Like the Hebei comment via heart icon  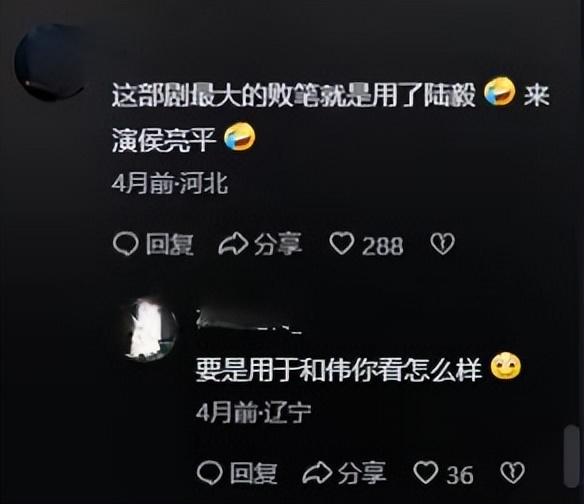(342, 244)
